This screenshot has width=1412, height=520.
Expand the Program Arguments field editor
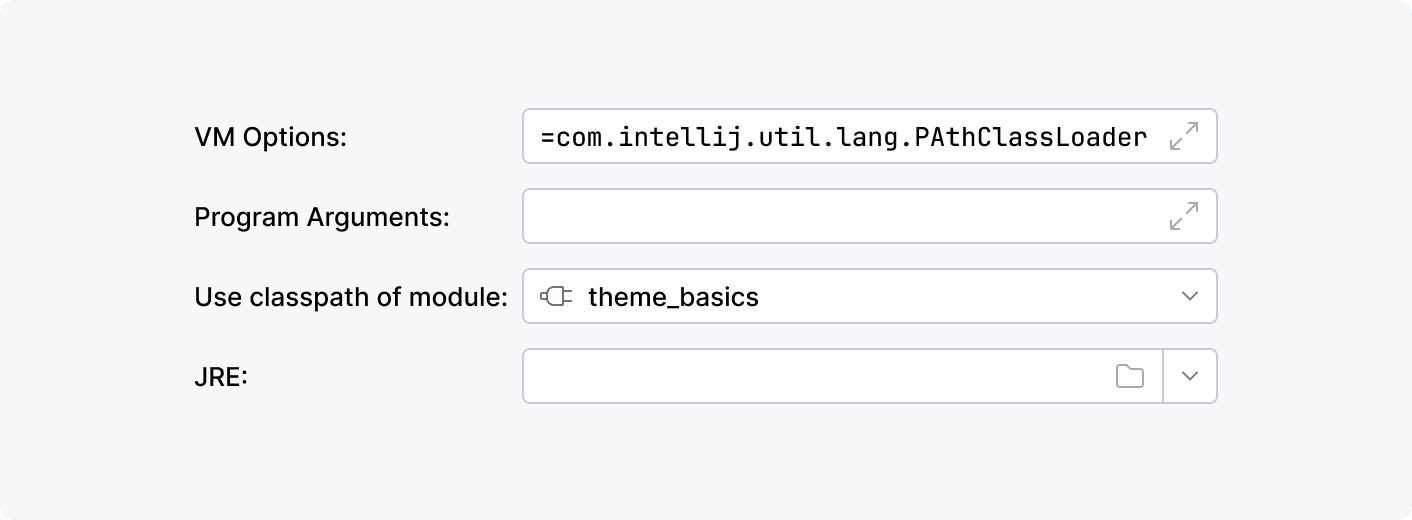point(1184,216)
